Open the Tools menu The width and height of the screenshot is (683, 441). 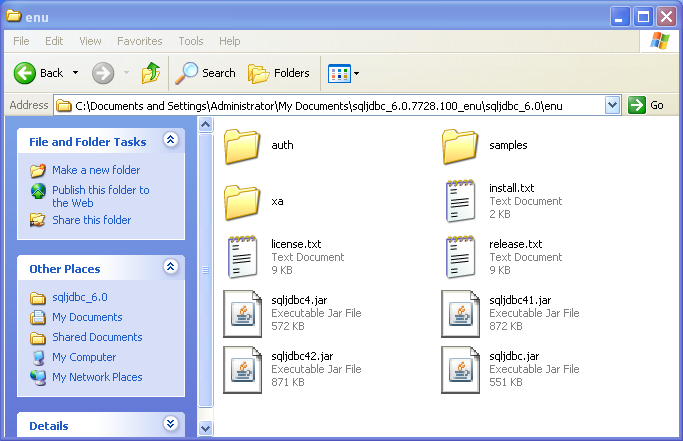191,41
